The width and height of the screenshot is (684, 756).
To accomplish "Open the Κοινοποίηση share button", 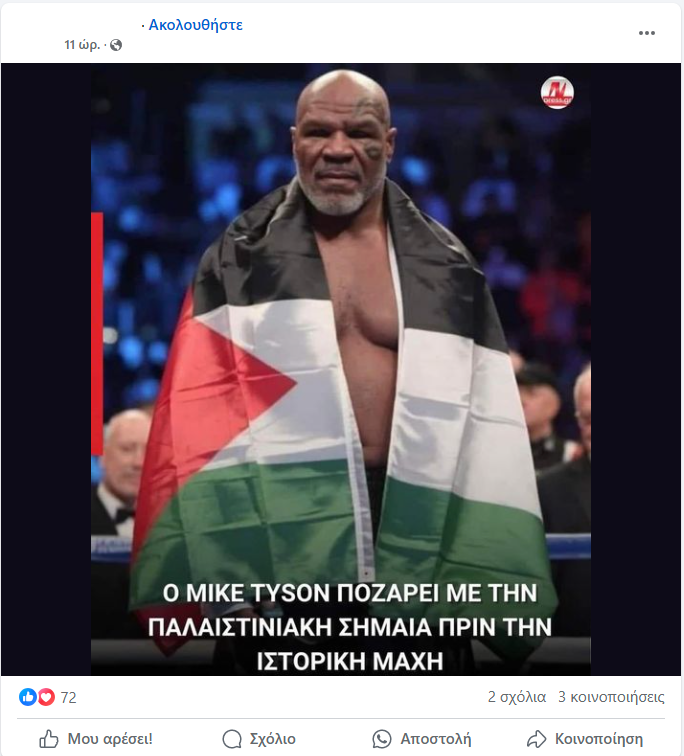I will 599,739.
